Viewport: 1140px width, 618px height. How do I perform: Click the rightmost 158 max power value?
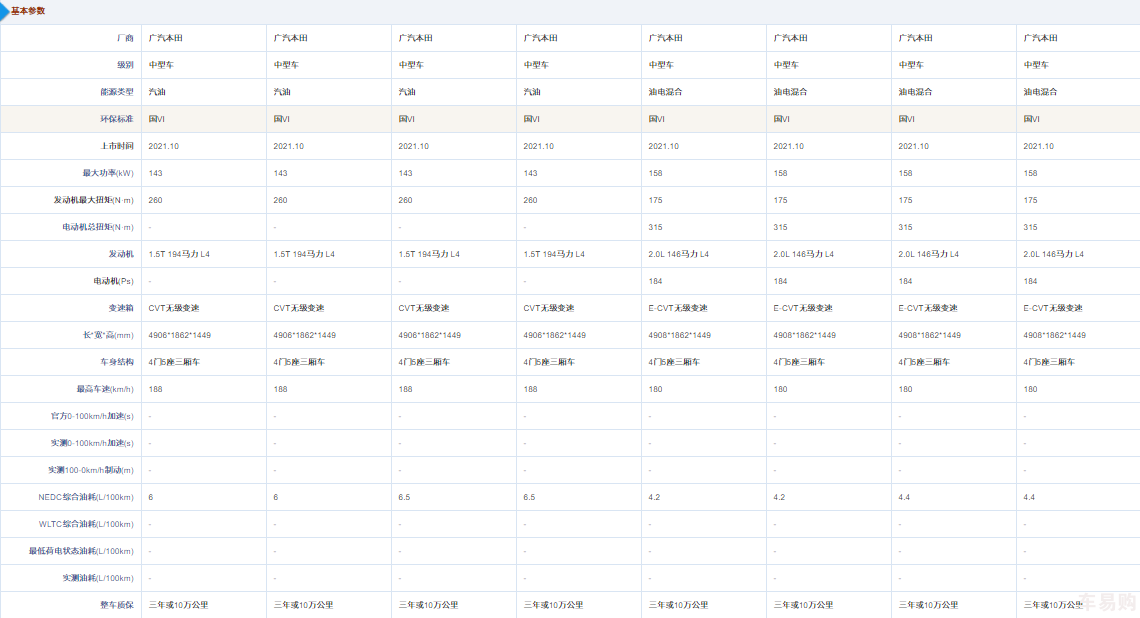tap(1030, 173)
